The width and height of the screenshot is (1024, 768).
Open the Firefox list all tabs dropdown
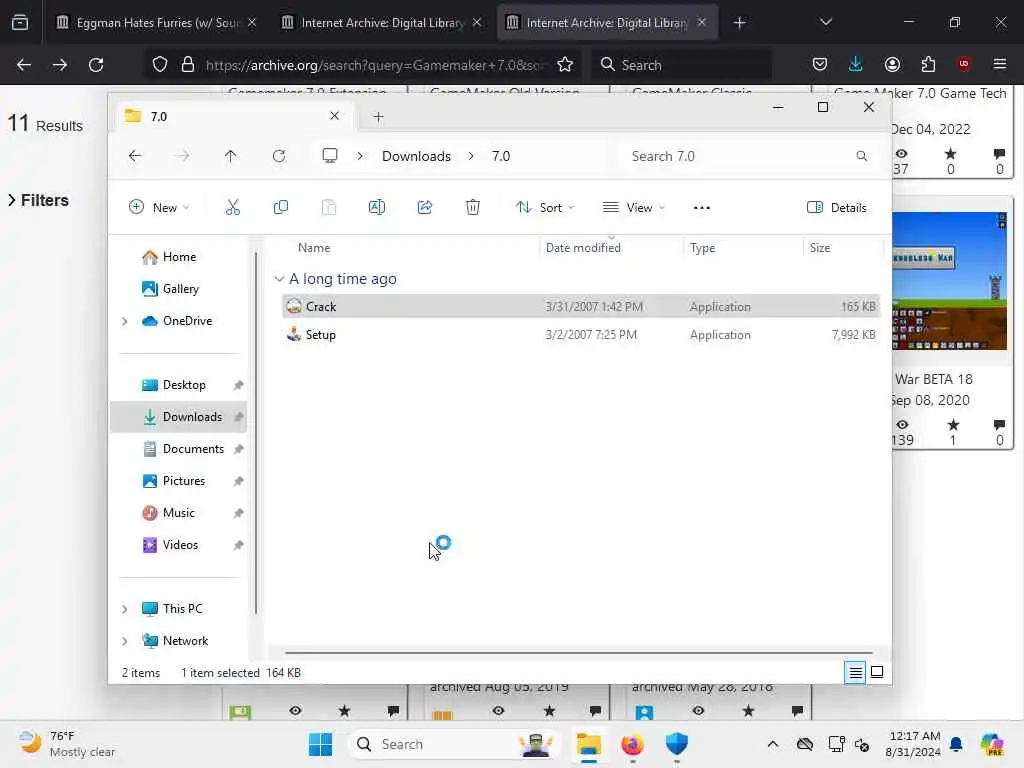coord(825,22)
